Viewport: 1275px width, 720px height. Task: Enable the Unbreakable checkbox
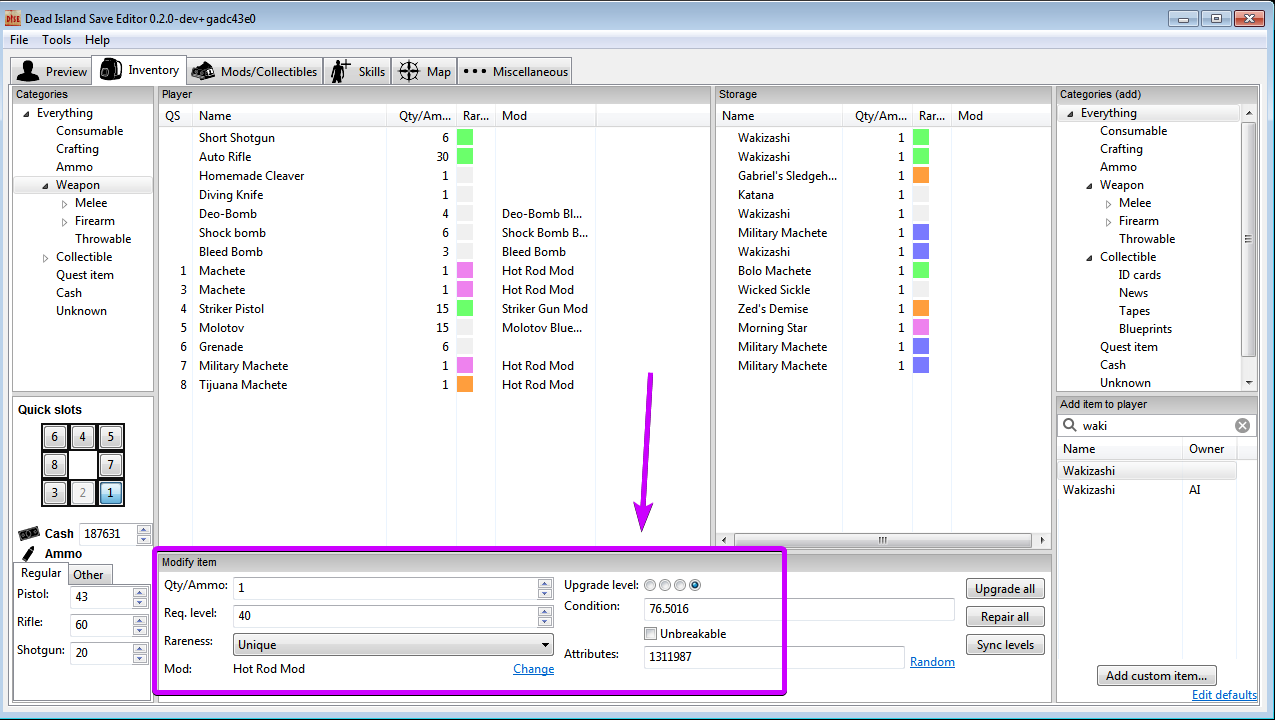click(x=651, y=634)
